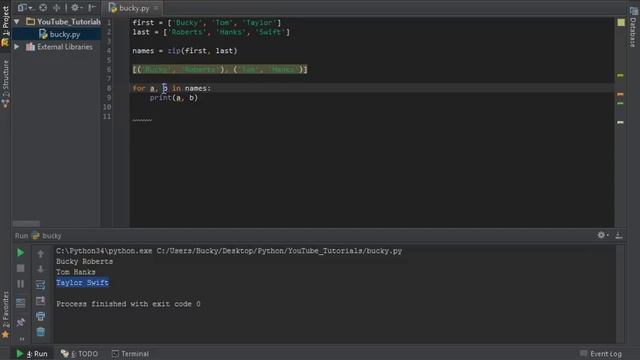Viewport: 640px width, 360px height.
Task: Click the highlighted tuple list line
Action: [220, 69]
